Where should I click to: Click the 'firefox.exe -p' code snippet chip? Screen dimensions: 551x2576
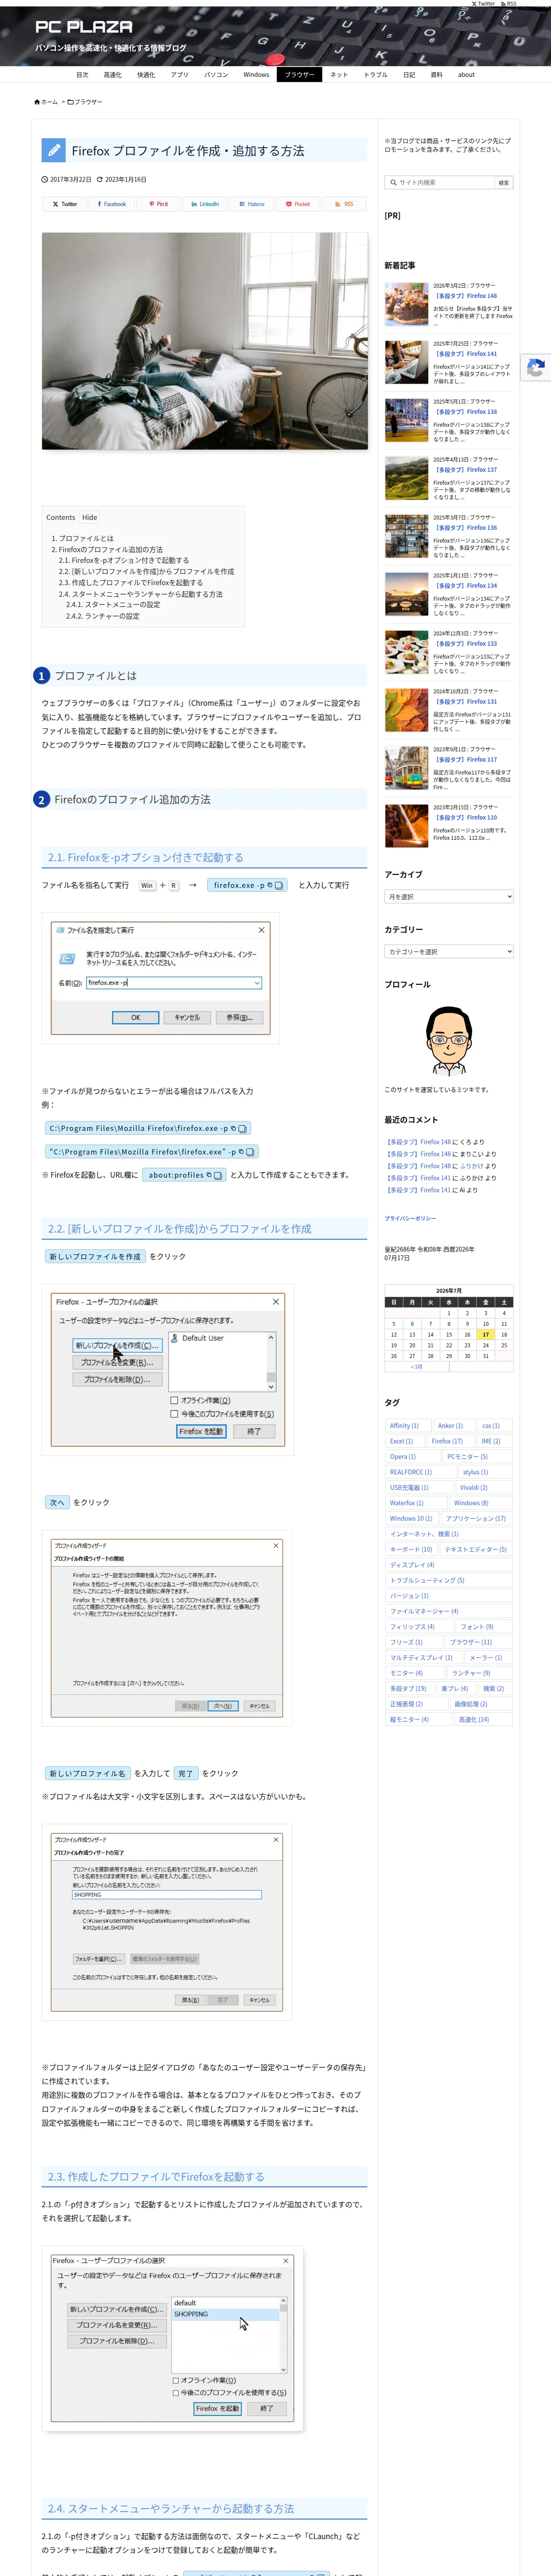tap(247, 885)
